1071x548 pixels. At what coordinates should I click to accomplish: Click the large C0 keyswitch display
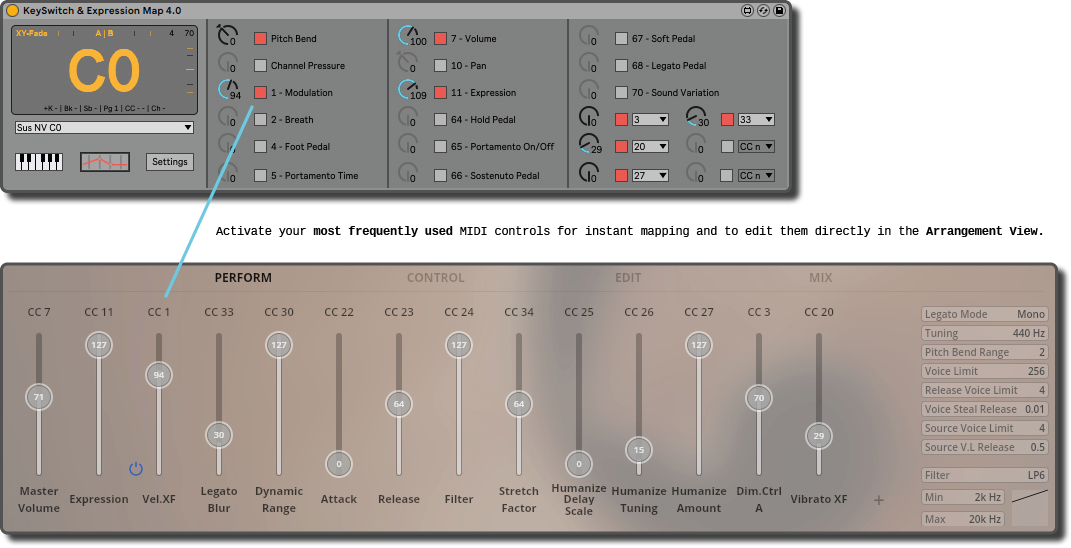(x=105, y=70)
